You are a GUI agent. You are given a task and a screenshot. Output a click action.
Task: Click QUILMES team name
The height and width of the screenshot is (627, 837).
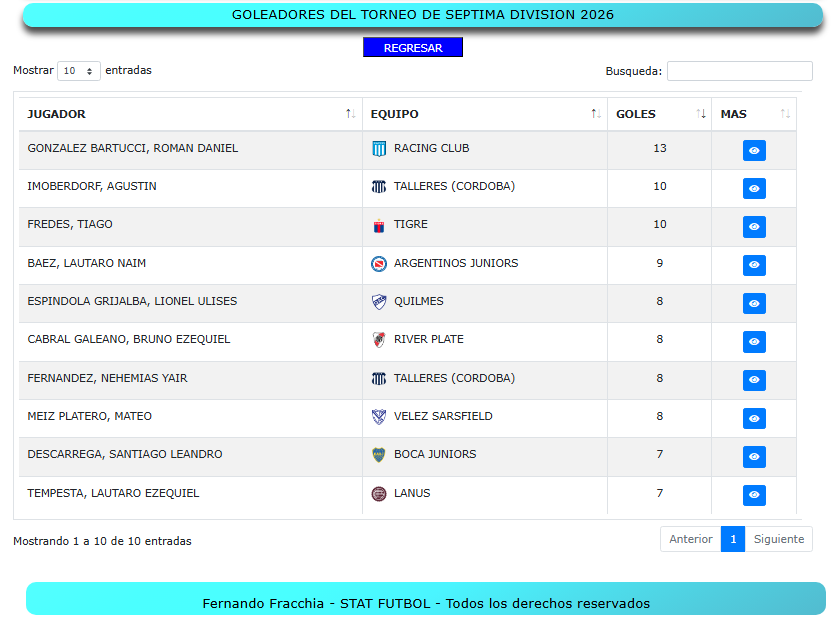point(418,301)
